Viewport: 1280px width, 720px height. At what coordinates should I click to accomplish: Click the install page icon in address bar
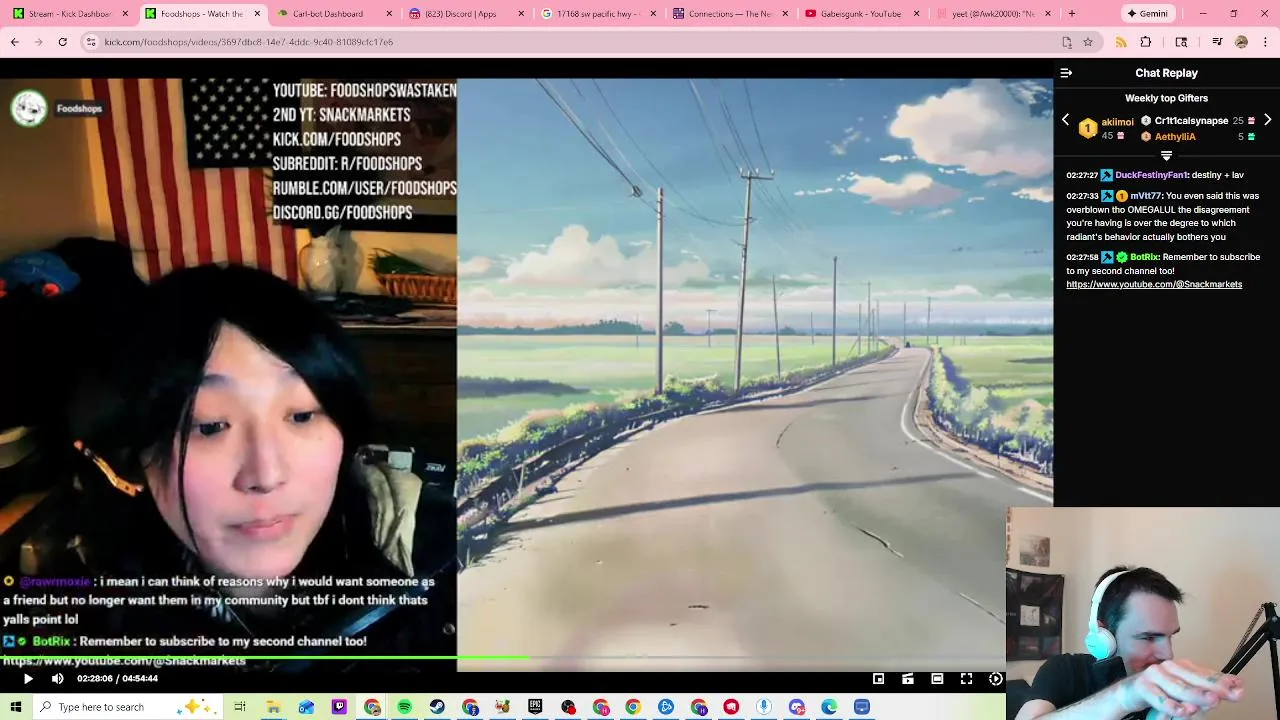1067,42
